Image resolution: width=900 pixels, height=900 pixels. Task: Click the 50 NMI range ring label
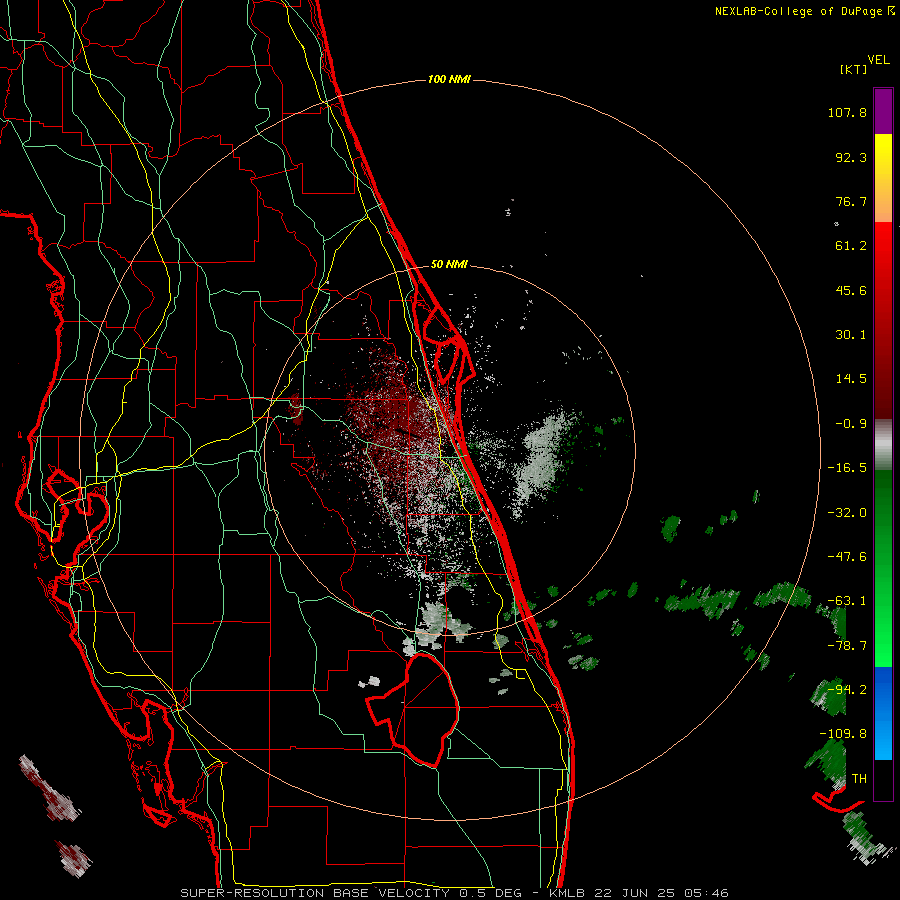point(449,264)
